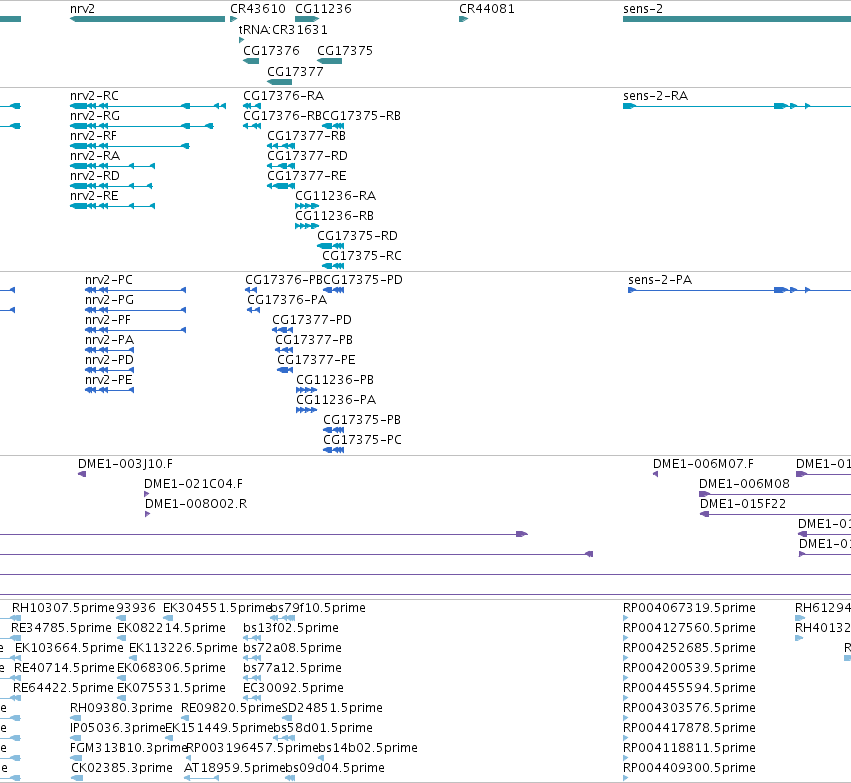Select the RP004127560.5prime EST label
This screenshot has height=783, width=851.
689,628
